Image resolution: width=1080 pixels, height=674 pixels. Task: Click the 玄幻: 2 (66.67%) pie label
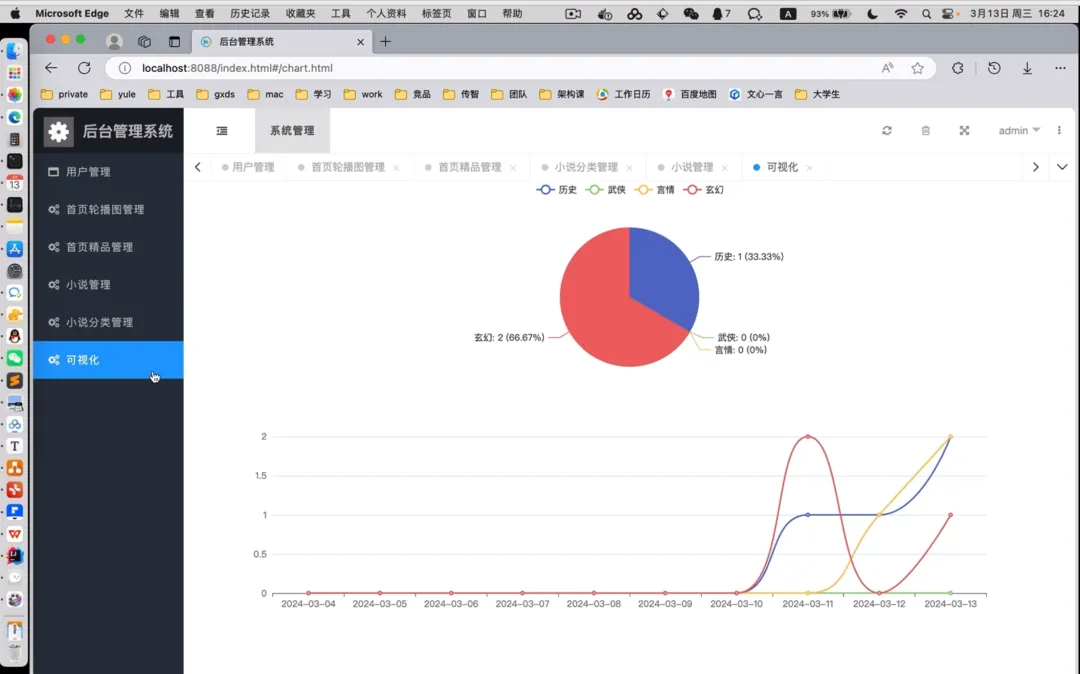pos(509,337)
